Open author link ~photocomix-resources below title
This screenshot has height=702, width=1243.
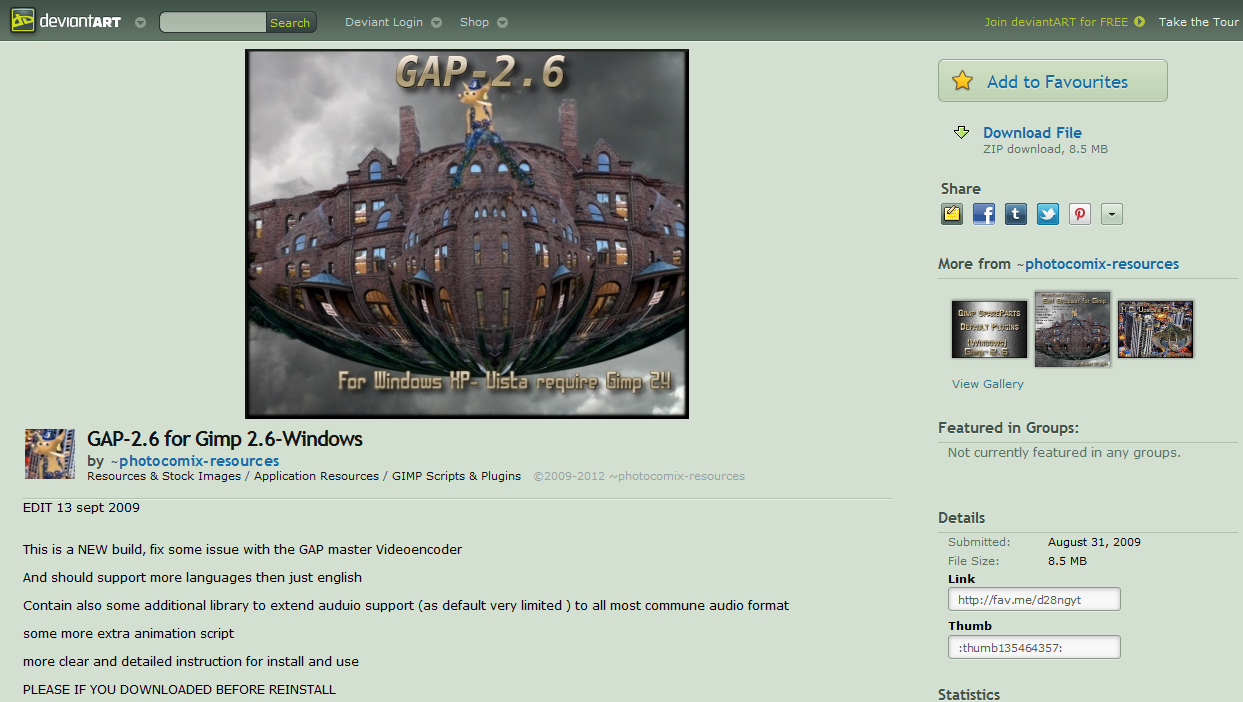coord(194,461)
